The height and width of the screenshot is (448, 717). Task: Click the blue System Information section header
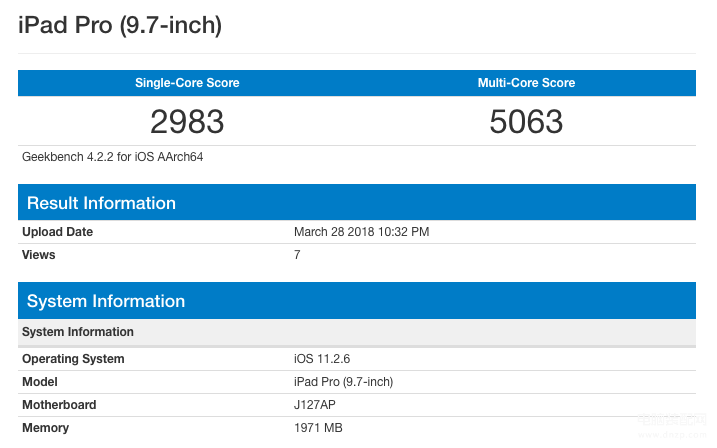(x=357, y=301)
